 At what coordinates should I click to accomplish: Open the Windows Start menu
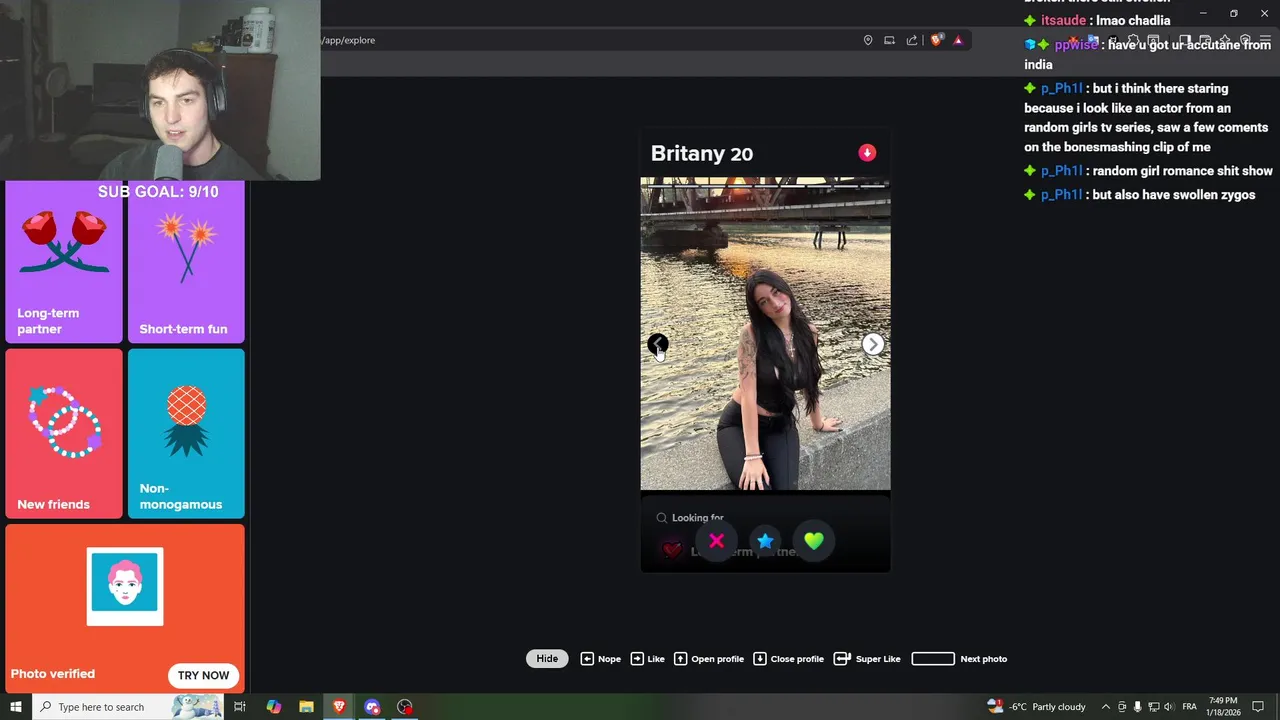pos(16,707)
